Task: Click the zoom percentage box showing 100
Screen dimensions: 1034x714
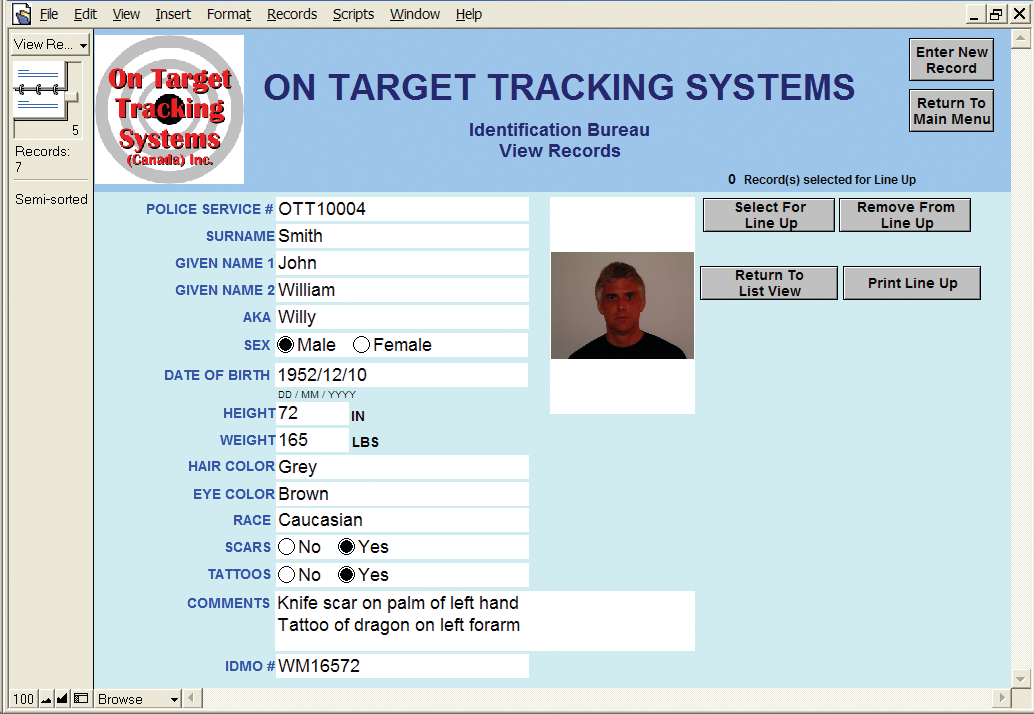Action: (22, 698)
